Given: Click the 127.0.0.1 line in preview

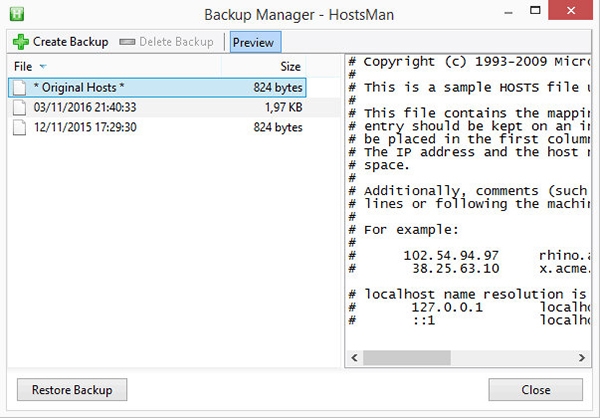Looking at the screenshot, I should point(469,307).
